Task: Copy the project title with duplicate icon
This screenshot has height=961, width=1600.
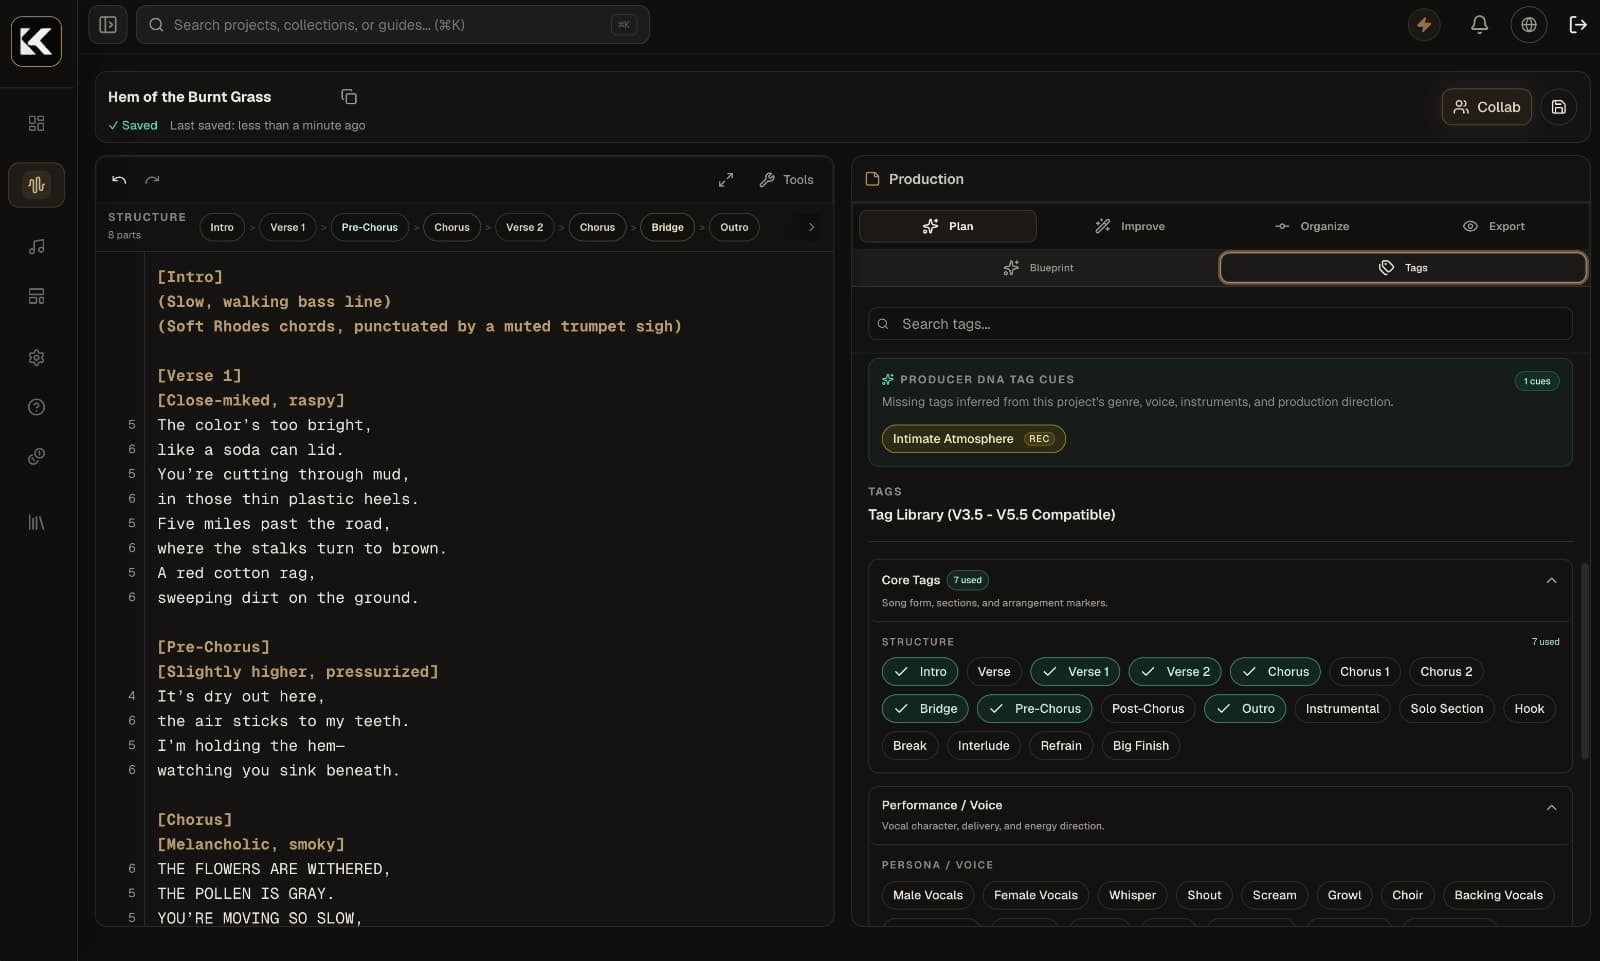Action: click(x=349, y=97)
